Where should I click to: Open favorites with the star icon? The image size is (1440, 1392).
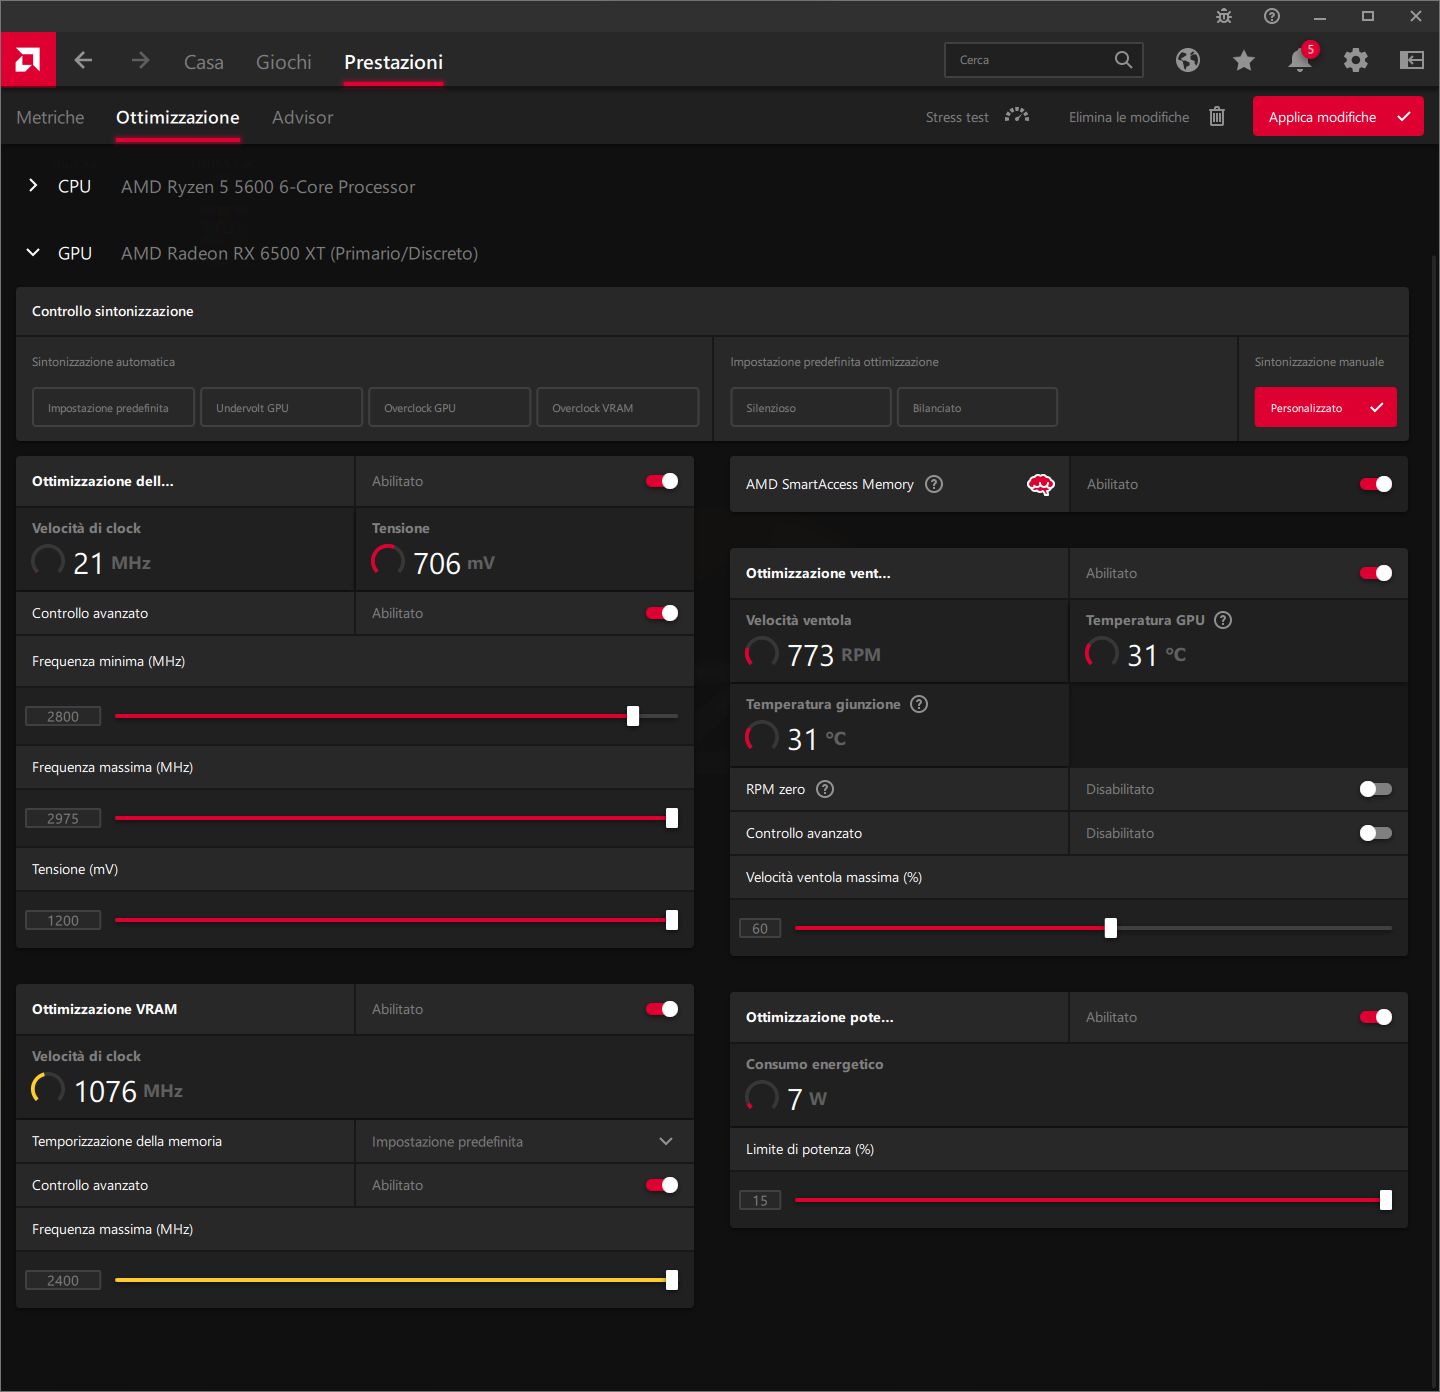click(x=1244, y=60)
